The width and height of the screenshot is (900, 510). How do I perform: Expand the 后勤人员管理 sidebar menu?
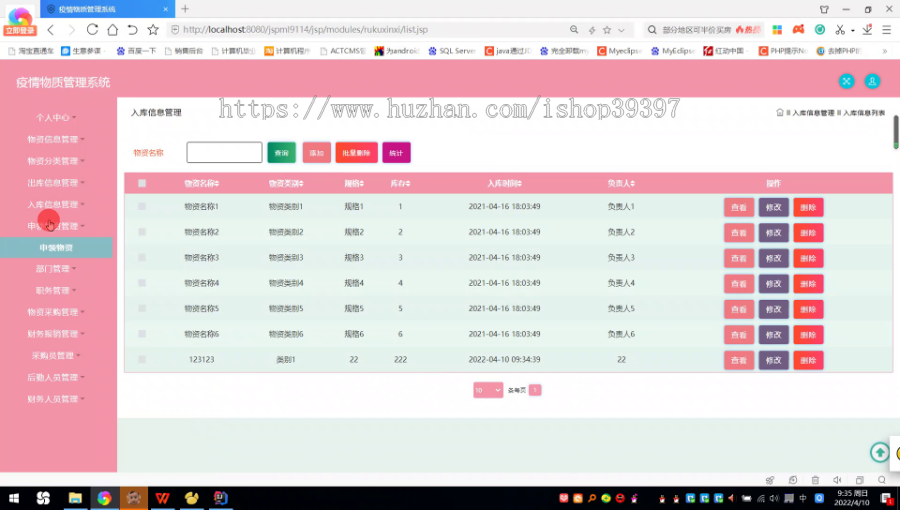56,377
